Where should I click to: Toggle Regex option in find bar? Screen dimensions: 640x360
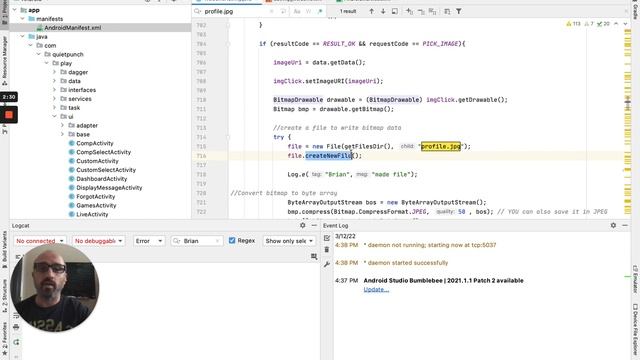(320, 11)
